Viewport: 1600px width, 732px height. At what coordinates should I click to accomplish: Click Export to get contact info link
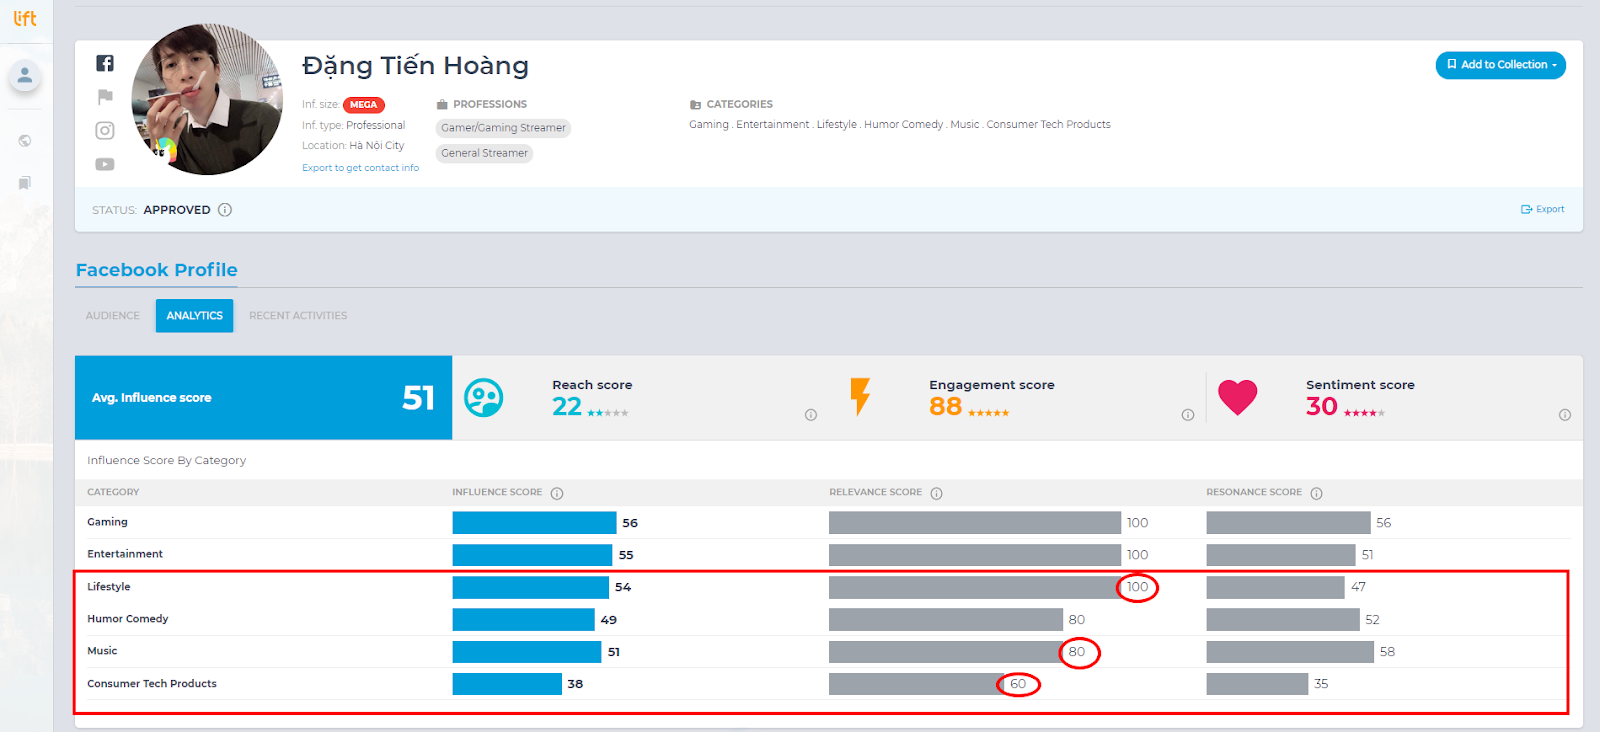[360, 168]
